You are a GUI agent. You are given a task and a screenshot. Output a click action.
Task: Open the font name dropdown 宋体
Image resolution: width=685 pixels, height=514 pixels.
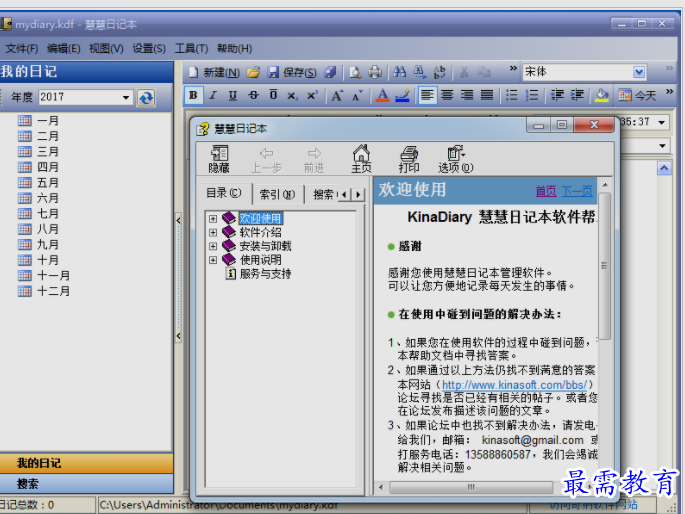click(x=639, y=72)
